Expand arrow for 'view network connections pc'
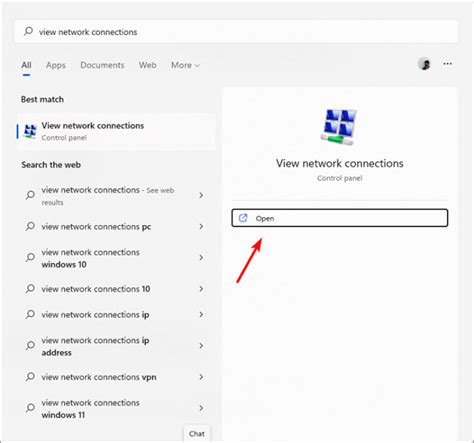This screenshot has width=474, height=443. click(201, 227)
